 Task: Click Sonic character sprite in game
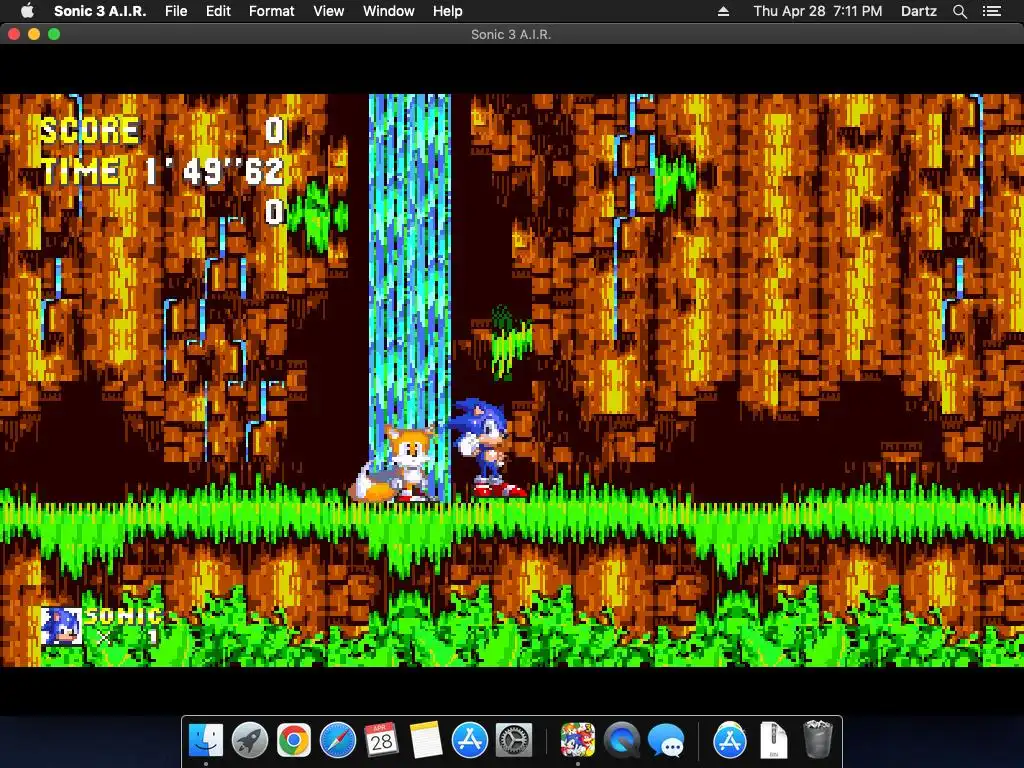(487, 448)
